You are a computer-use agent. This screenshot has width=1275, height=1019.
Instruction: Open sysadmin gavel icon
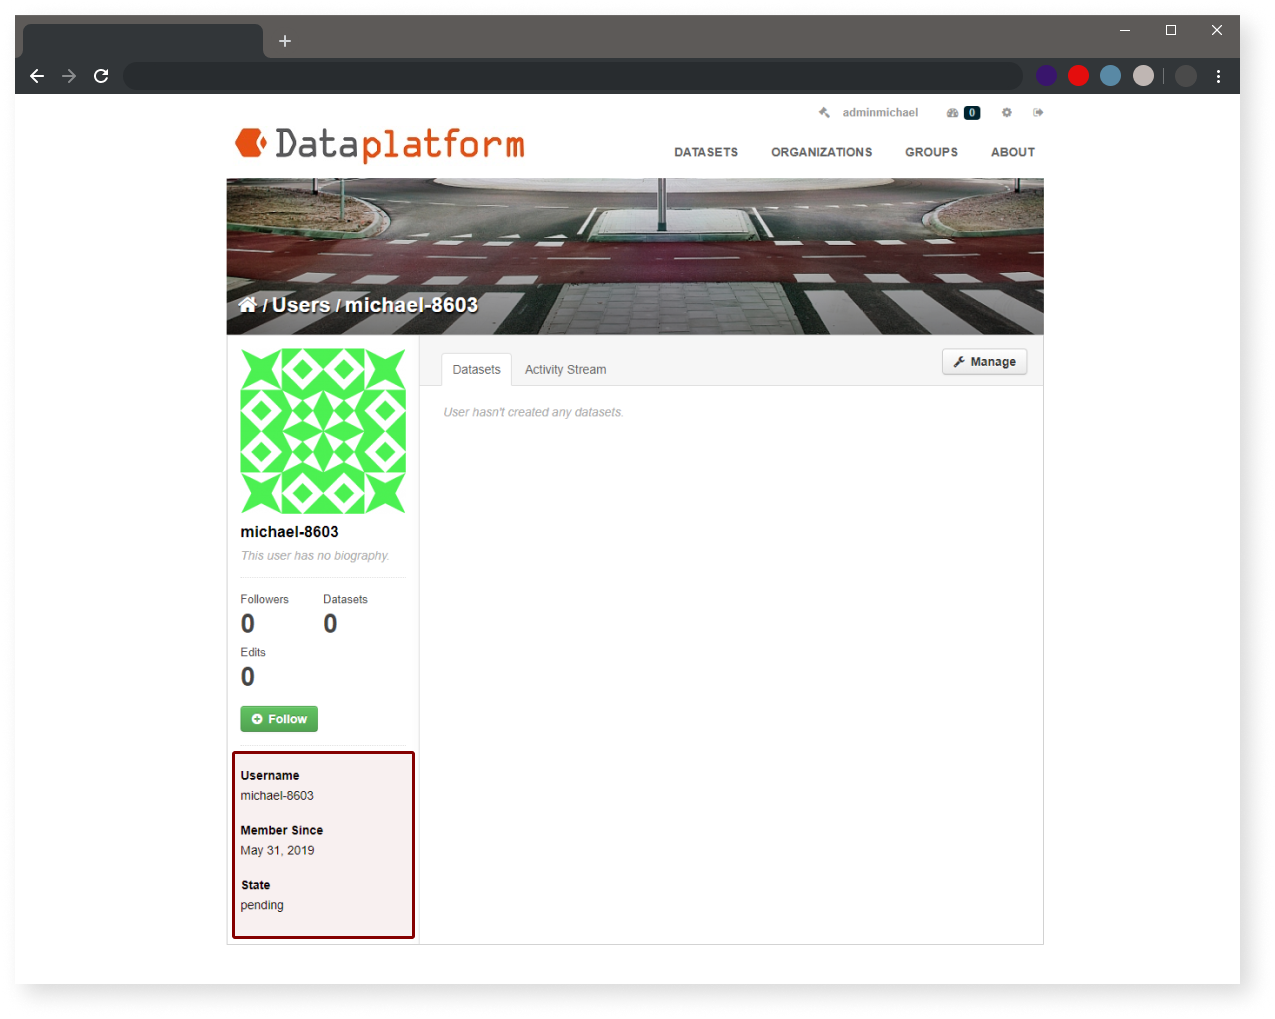coord(824,113)
